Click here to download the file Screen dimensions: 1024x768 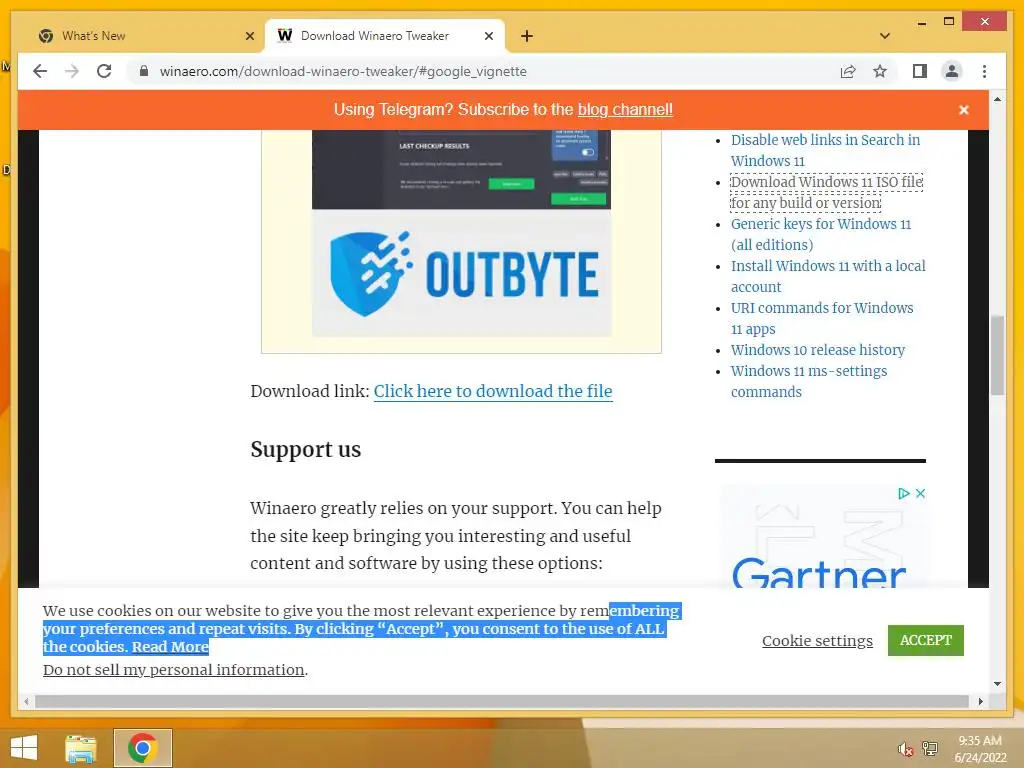pyautogui.click(x=493, y=391)
